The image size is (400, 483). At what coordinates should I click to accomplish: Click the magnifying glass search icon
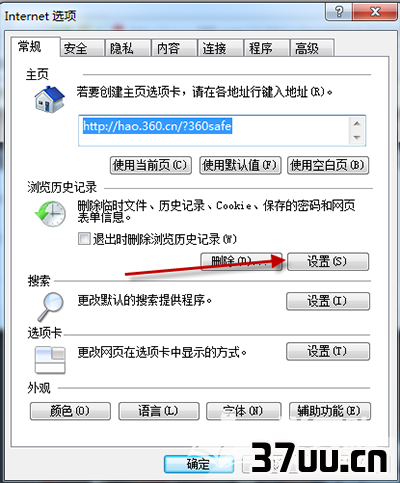pos(50,307)
